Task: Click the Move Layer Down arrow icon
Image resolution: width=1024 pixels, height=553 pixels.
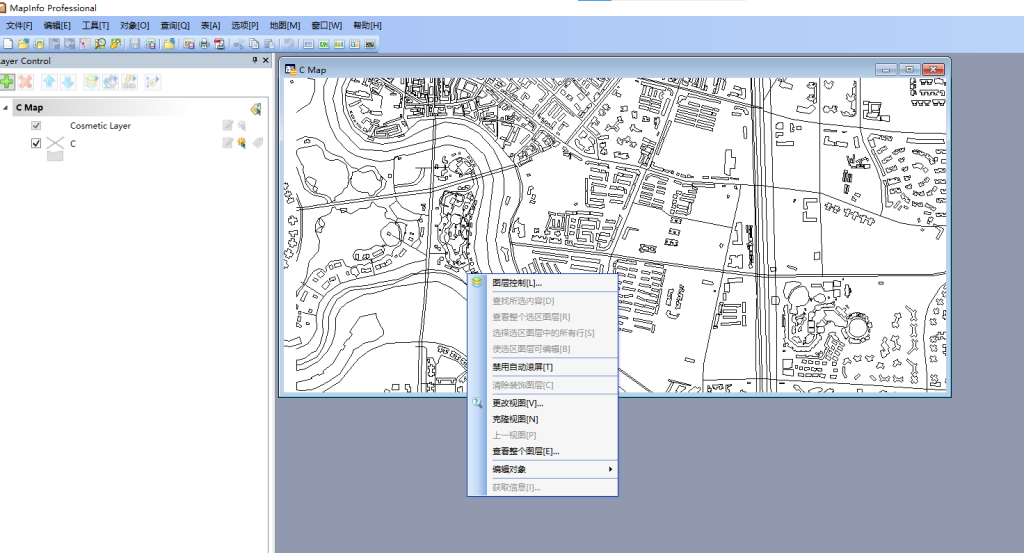Action: coord(67,81)
